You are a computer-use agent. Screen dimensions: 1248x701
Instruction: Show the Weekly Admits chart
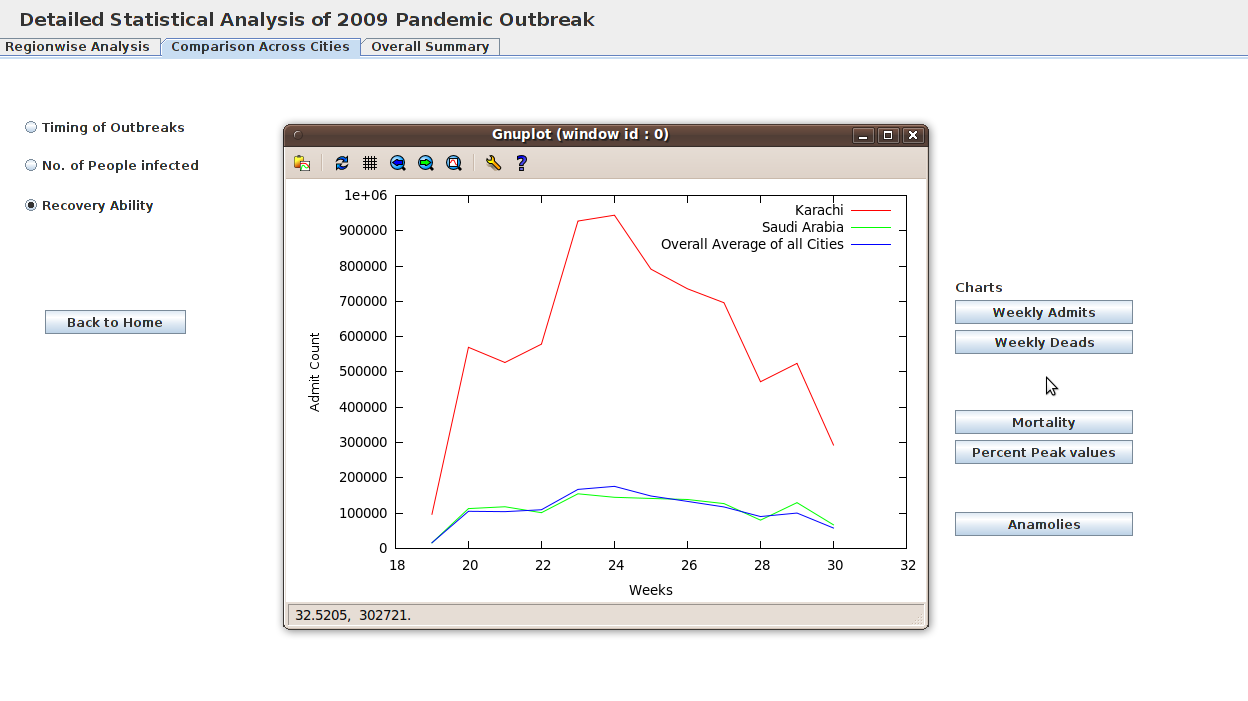(1044, 312)
